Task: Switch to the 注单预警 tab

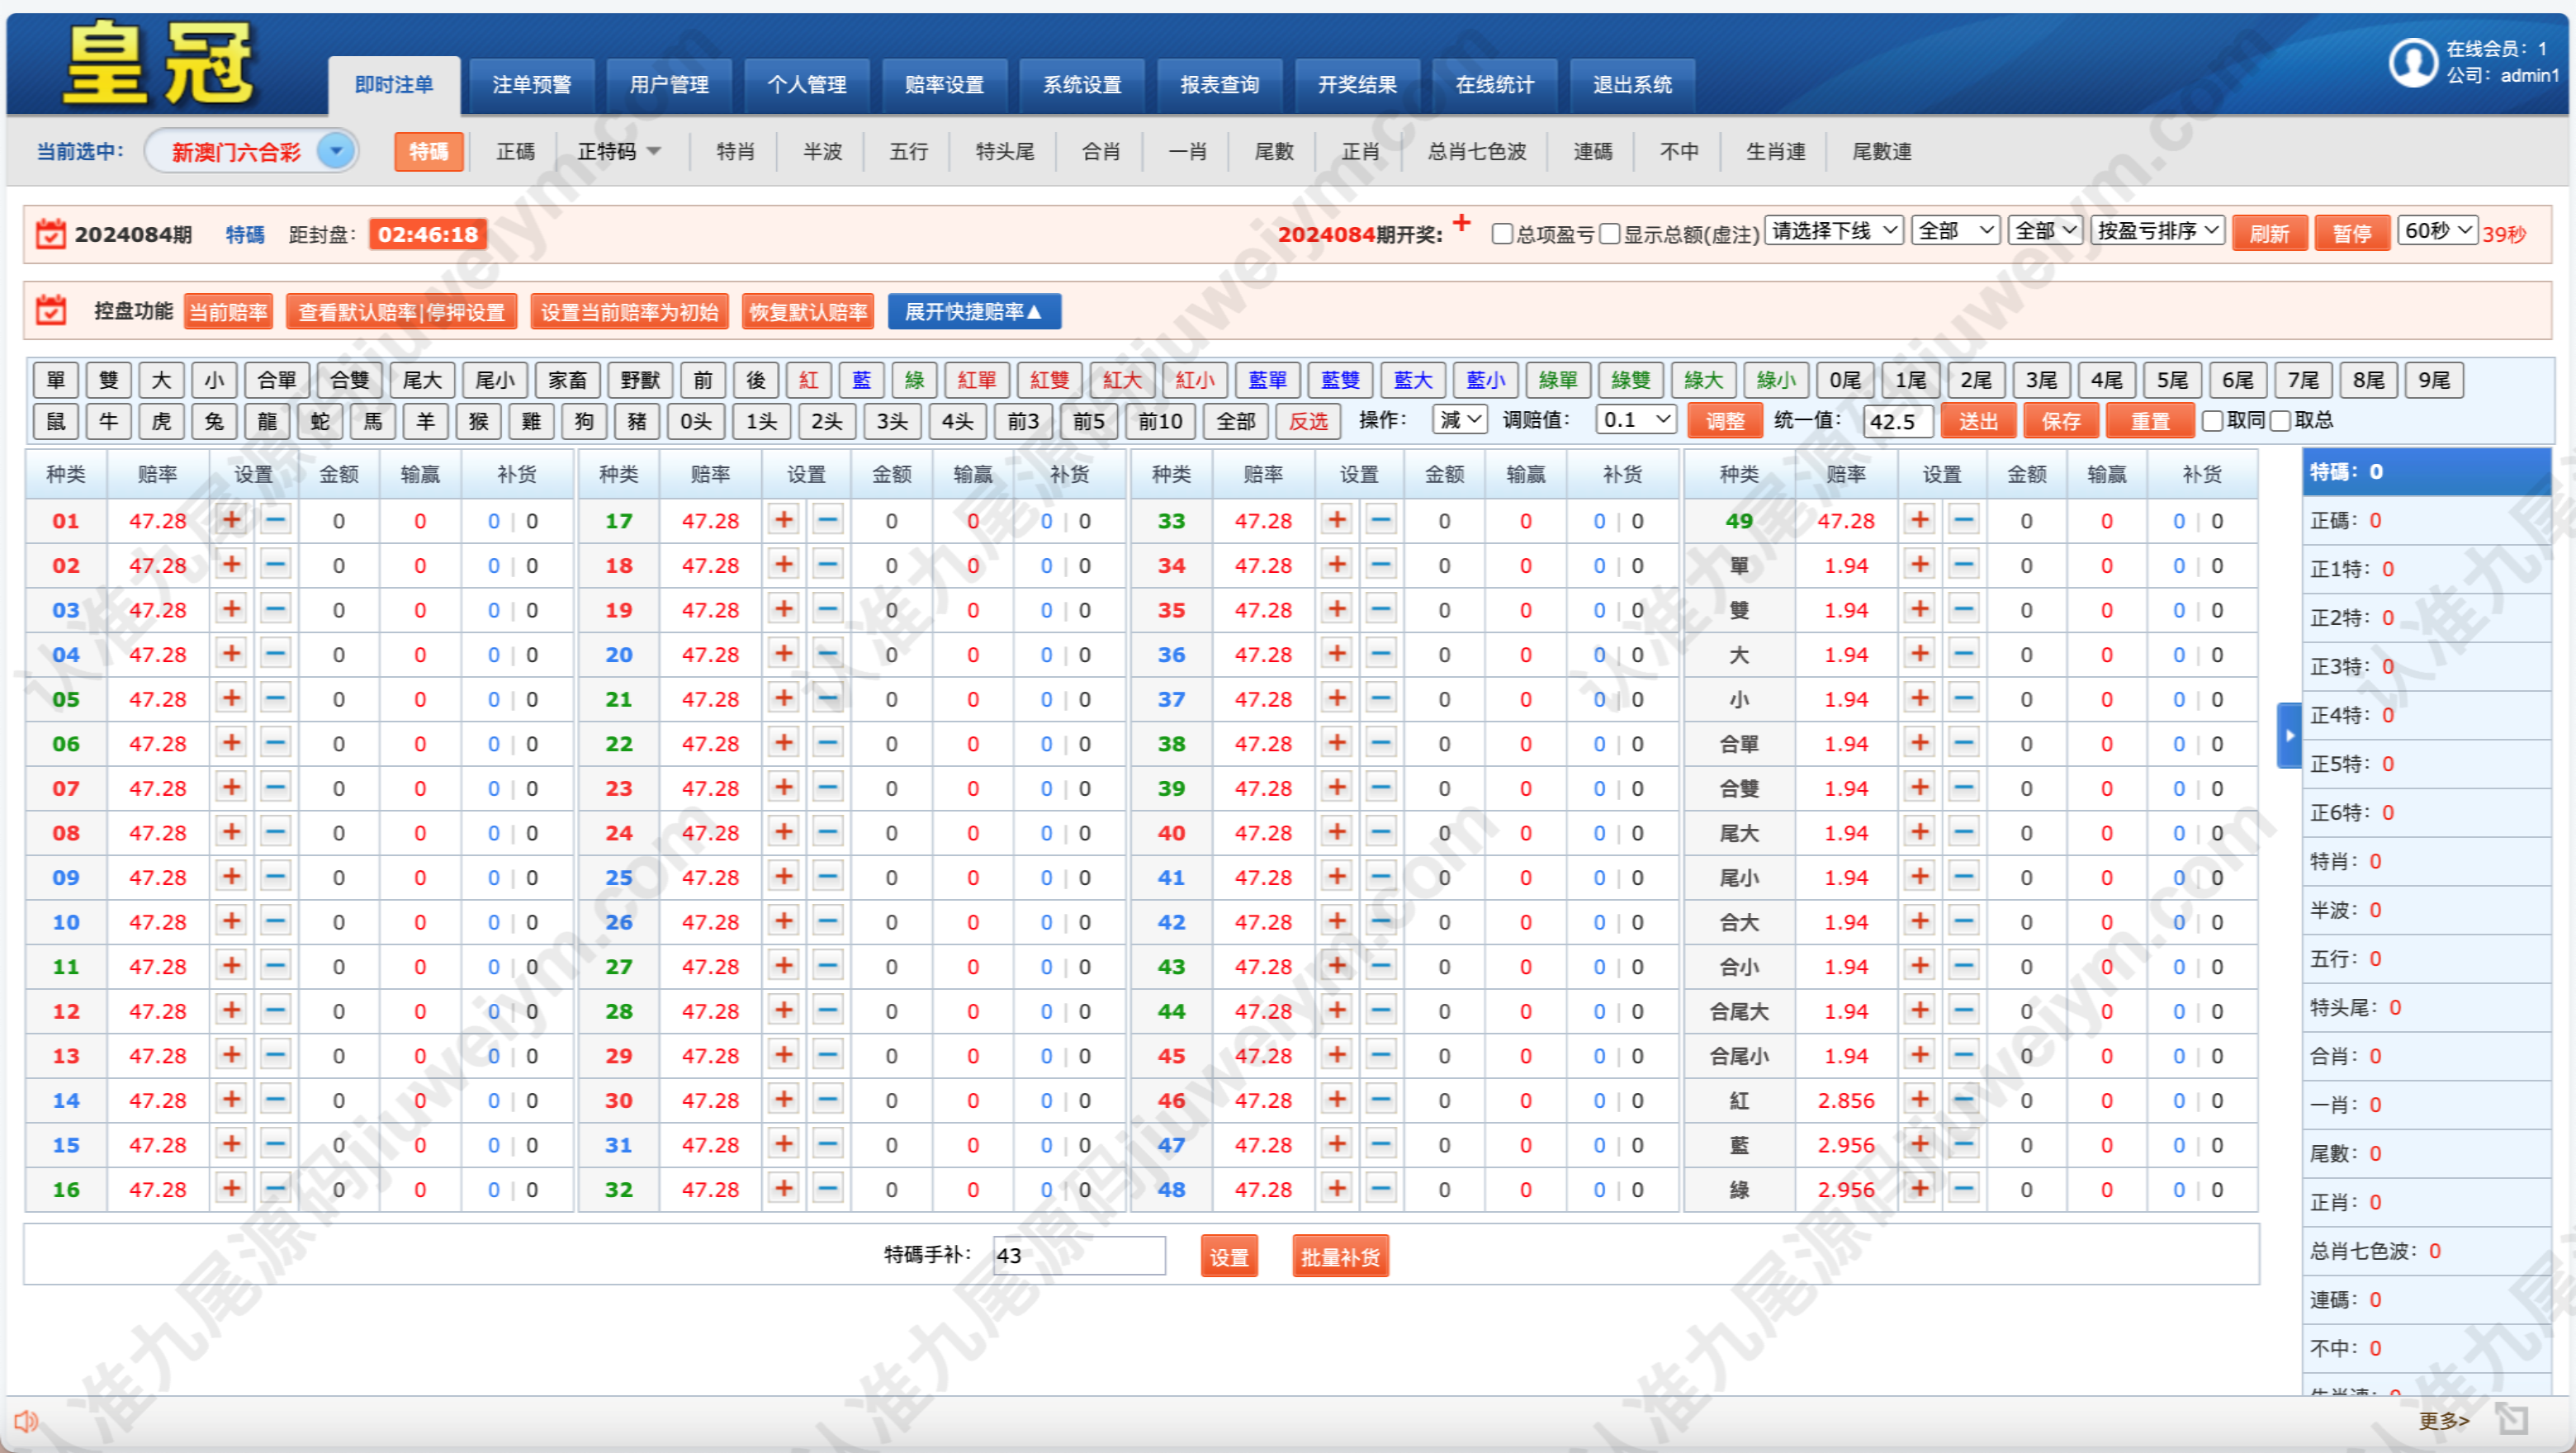Action: click(x=531, y=85)
